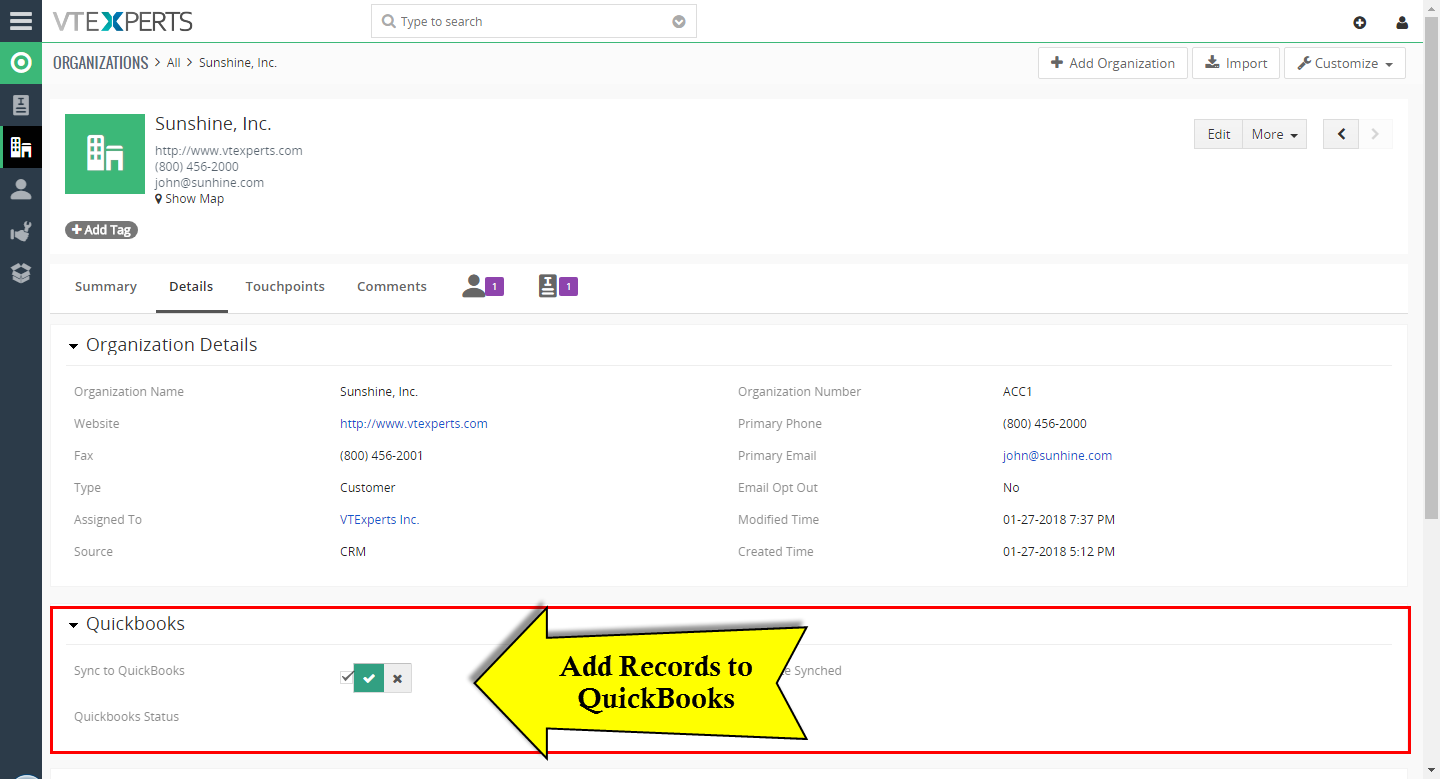Switch to the Summary tab
1440x779 pixels.
click(105, 286)
